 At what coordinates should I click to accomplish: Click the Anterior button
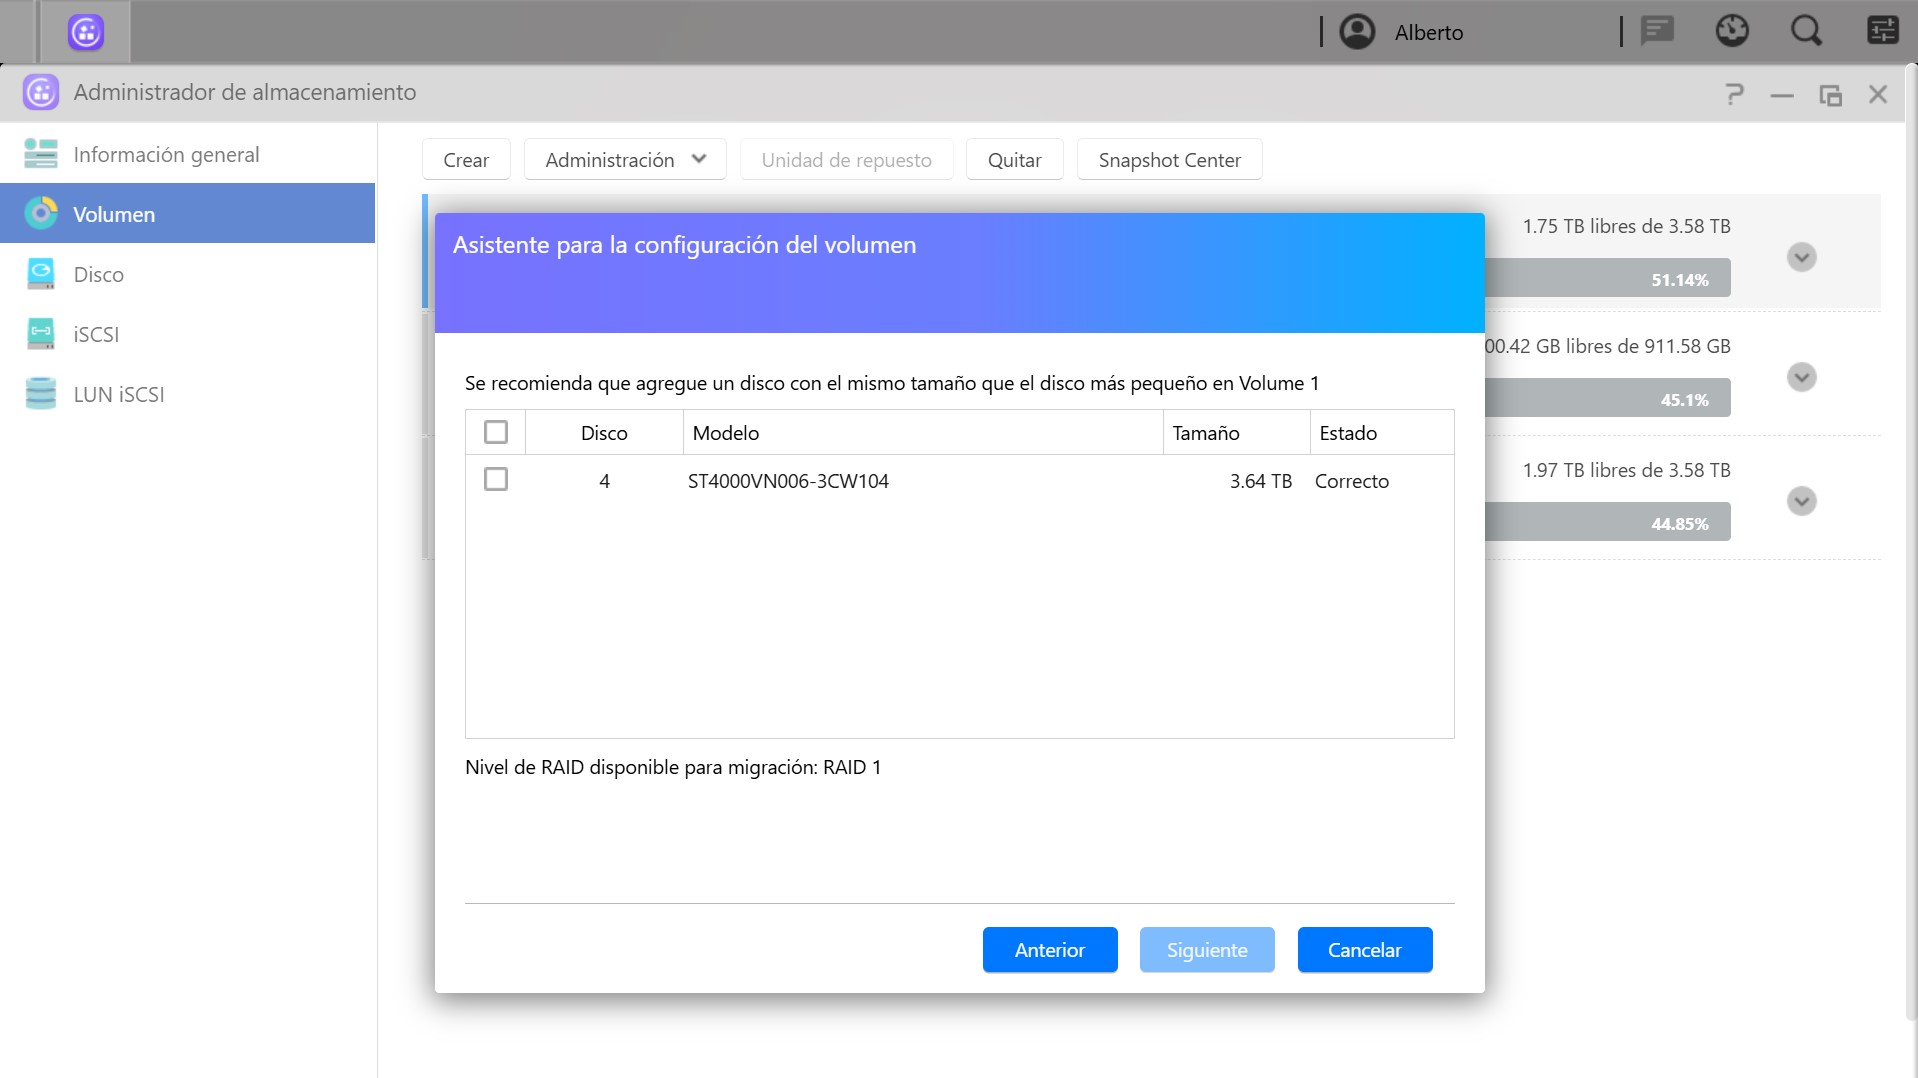1049,949
